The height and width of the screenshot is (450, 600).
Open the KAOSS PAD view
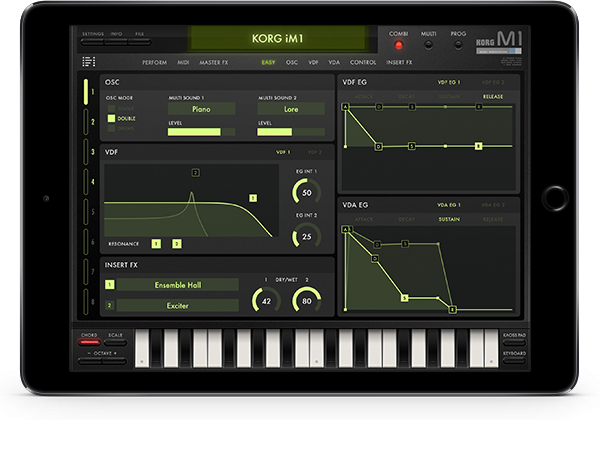pos(514,342)
